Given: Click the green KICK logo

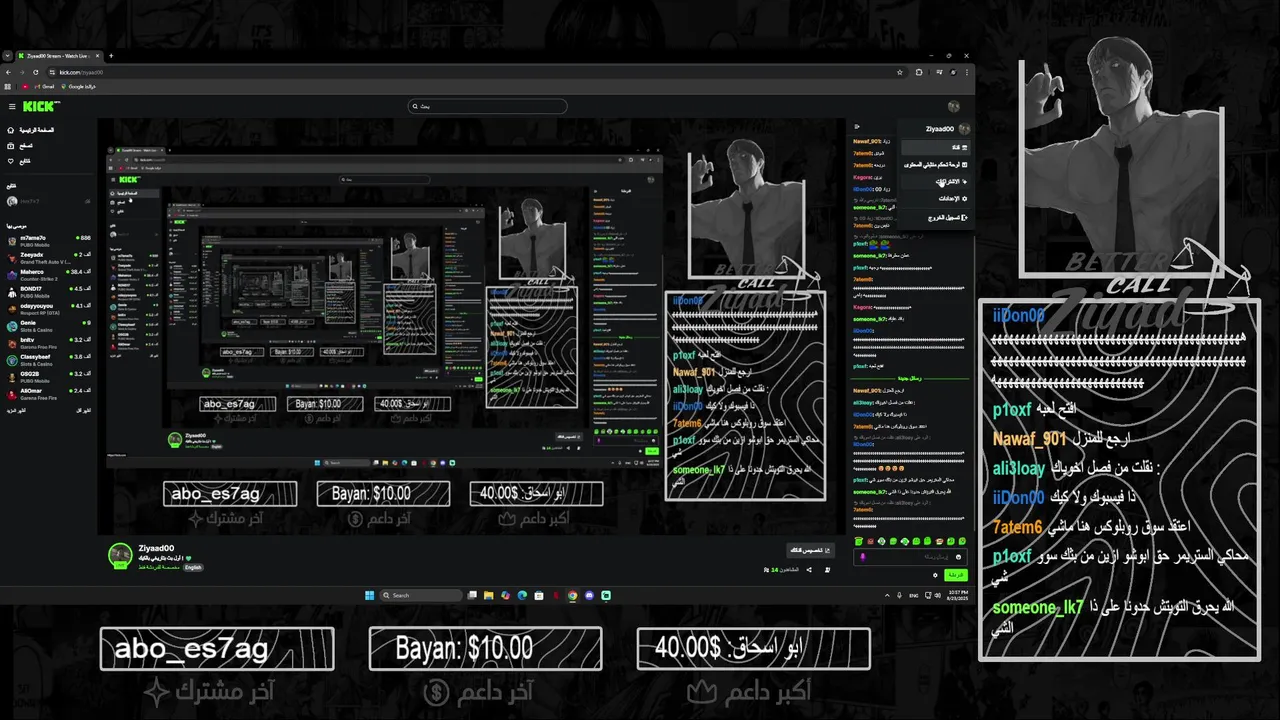Looking at the screenshot, I should [x=40, y=106].
